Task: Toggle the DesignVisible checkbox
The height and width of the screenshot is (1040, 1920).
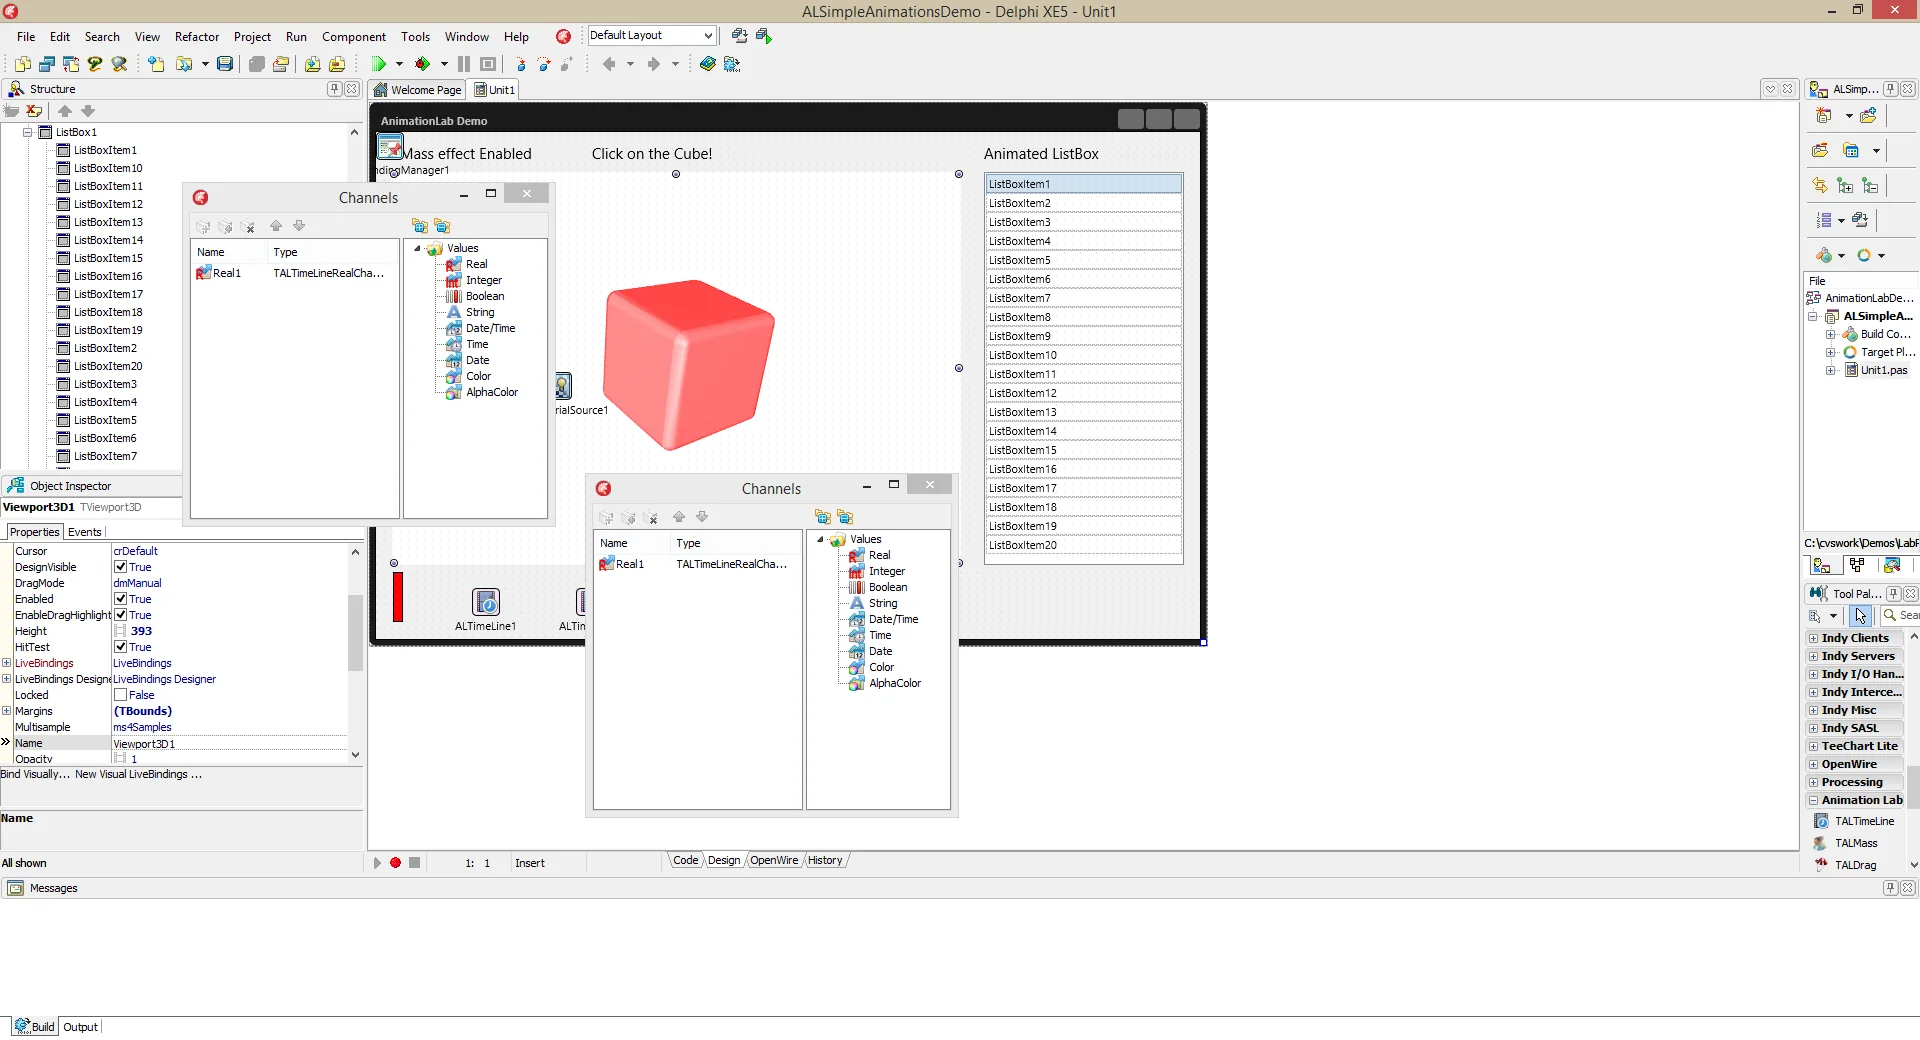Action: click(120, 567)
